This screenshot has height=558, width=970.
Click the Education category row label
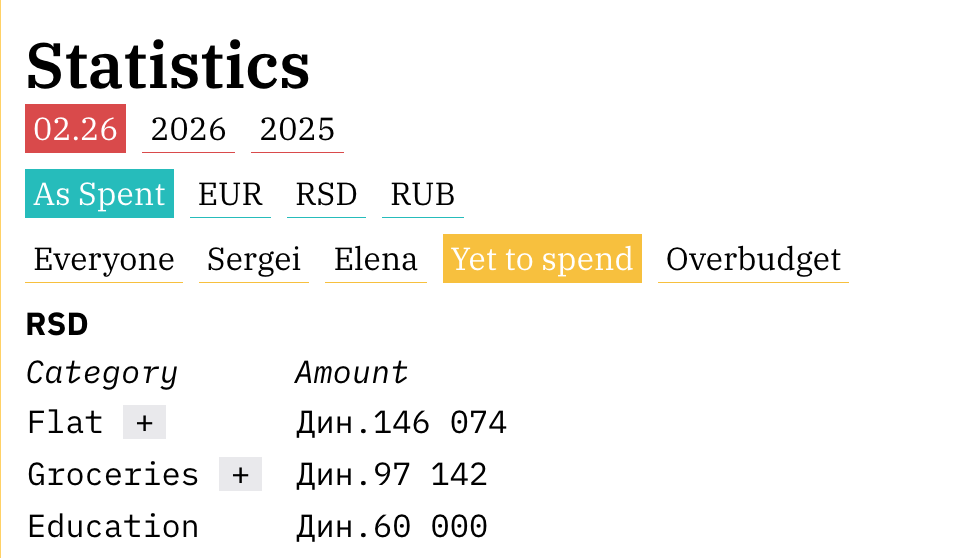point(113,526)
